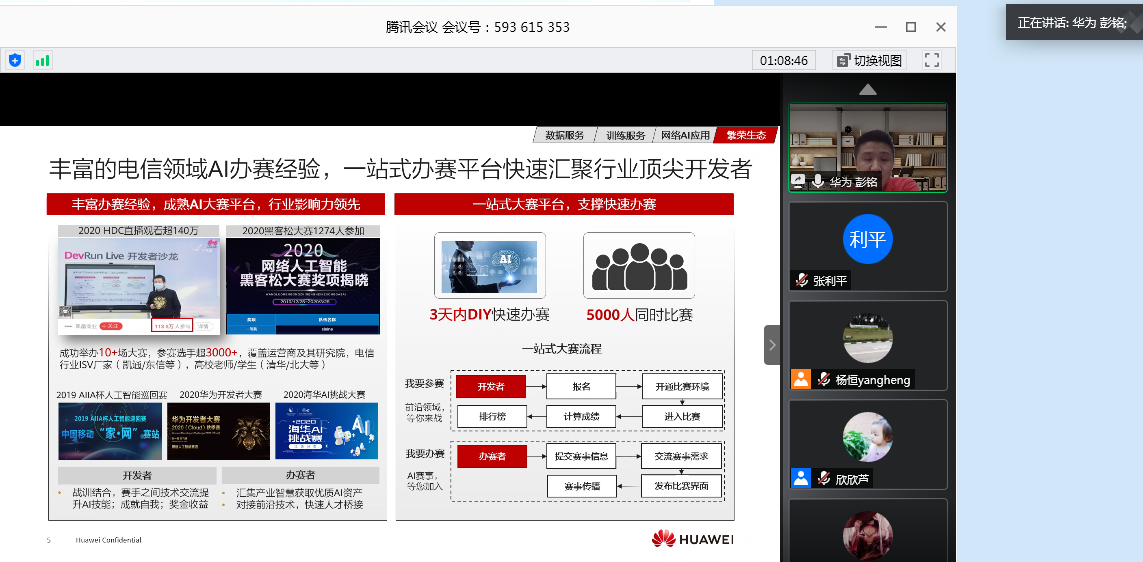Collapse the participant video sidebar
The height and width of the screenshot is (562, 1143).
click(x=772, y=345)
